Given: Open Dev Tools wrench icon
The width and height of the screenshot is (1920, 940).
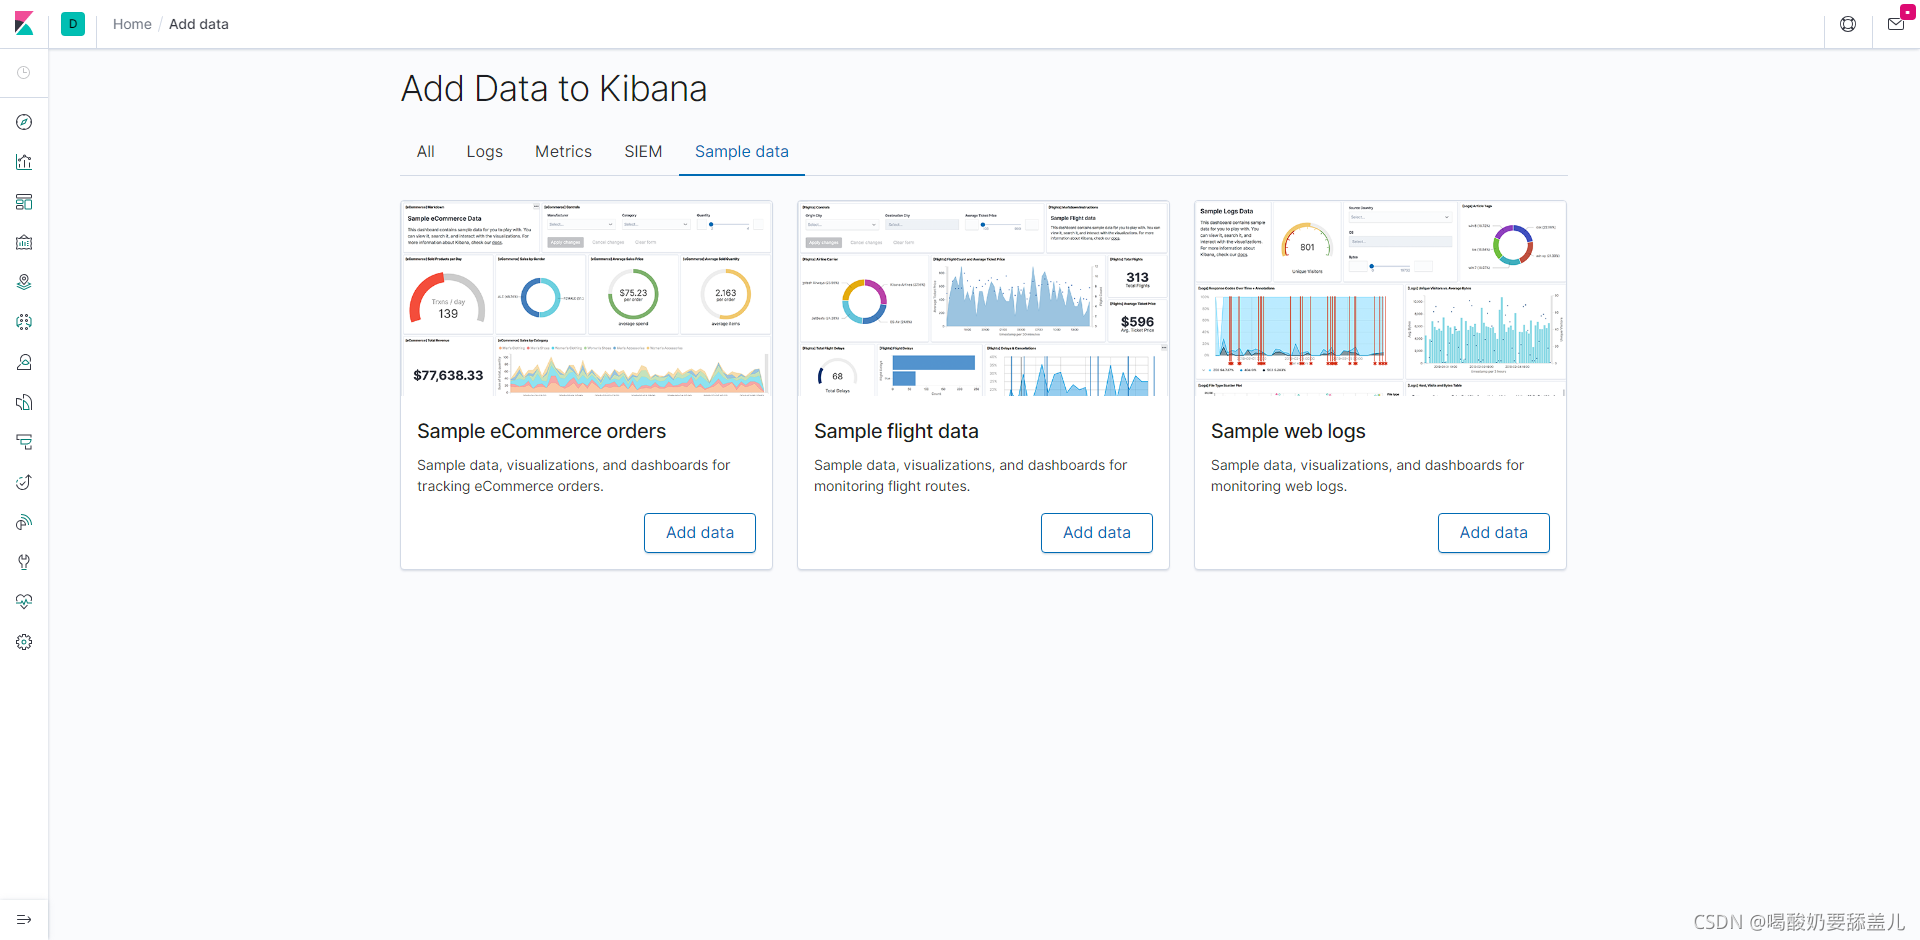Looking at the screenshot, I should [24, 562].
